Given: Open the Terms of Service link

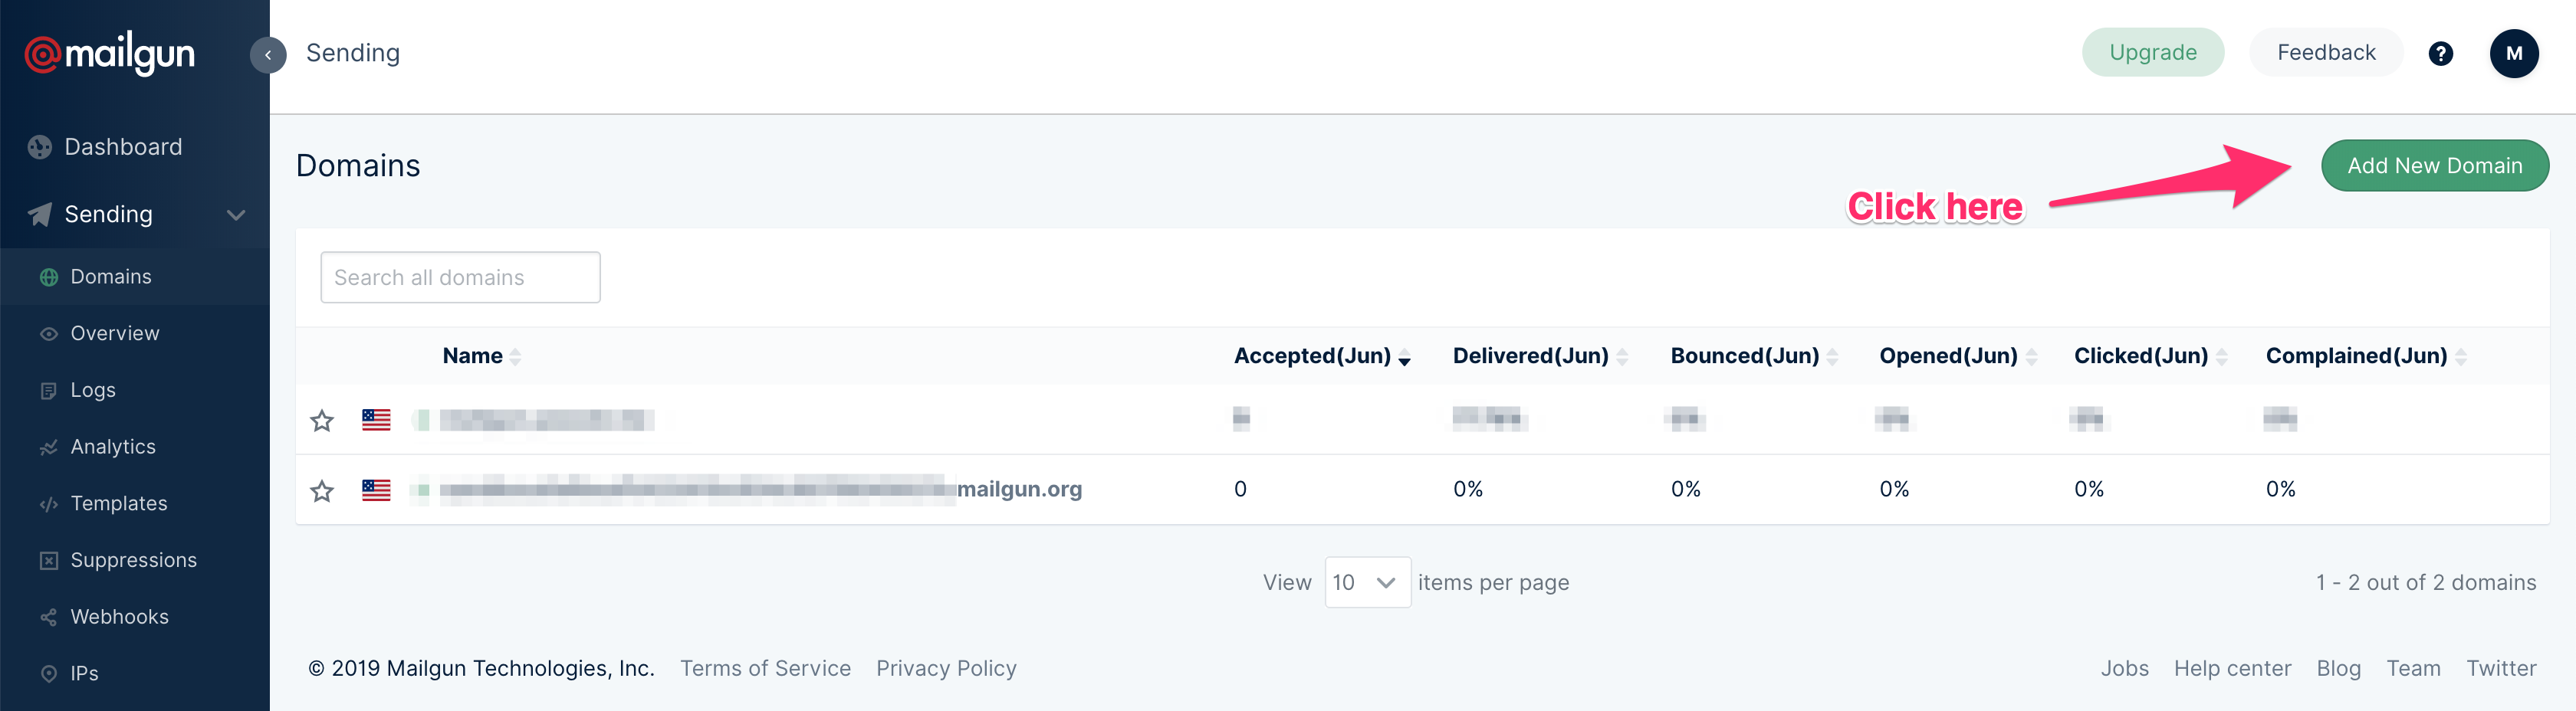Looking at the screenshot, I should 765,668.
